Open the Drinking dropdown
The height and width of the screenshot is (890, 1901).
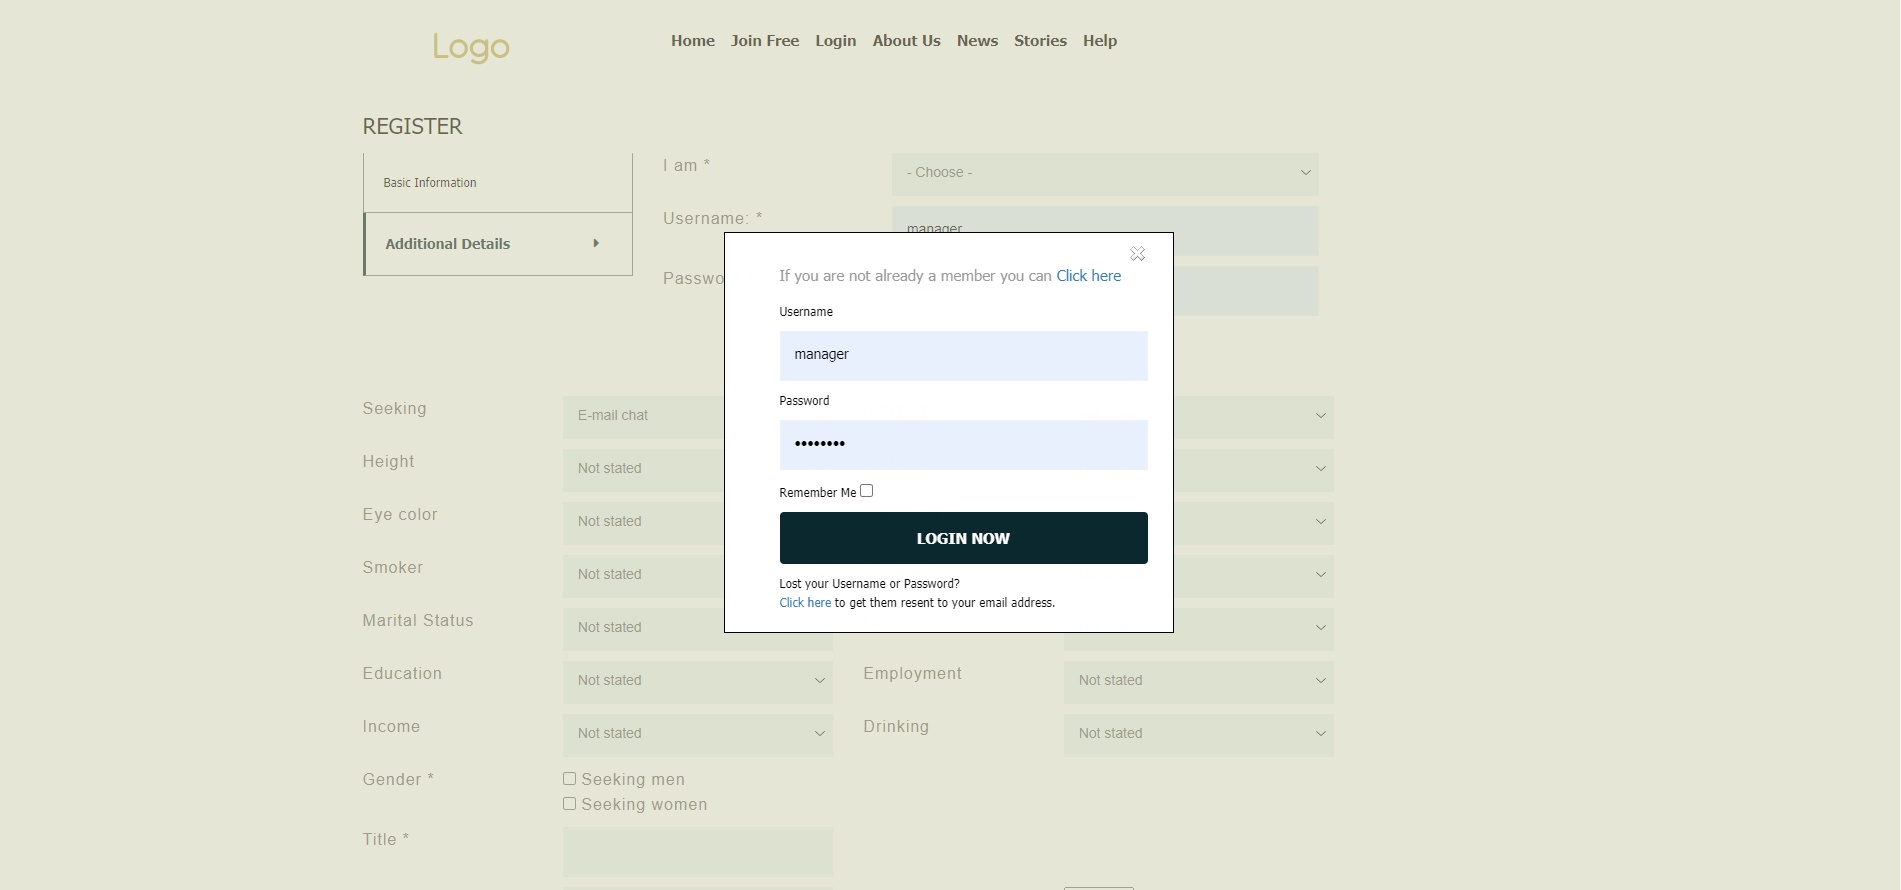tap(1198, 734)
